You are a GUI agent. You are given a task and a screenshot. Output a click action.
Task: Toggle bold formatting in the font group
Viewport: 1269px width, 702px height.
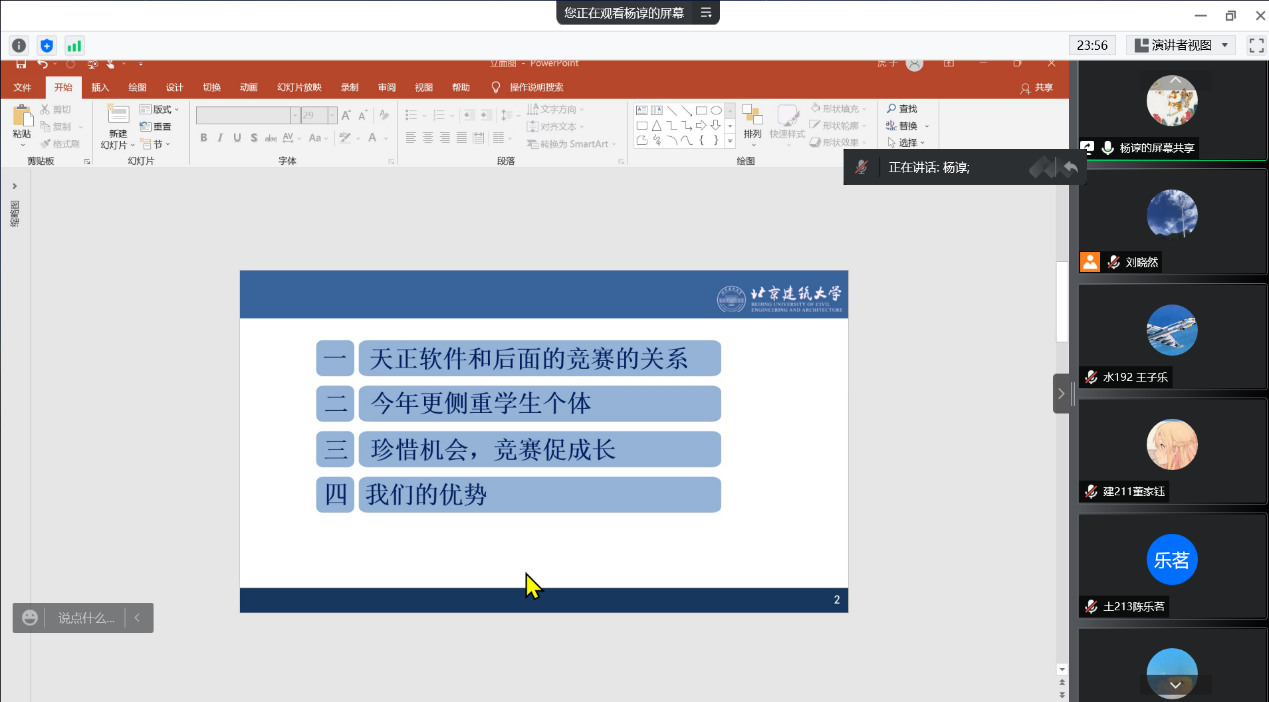(203, 138)
